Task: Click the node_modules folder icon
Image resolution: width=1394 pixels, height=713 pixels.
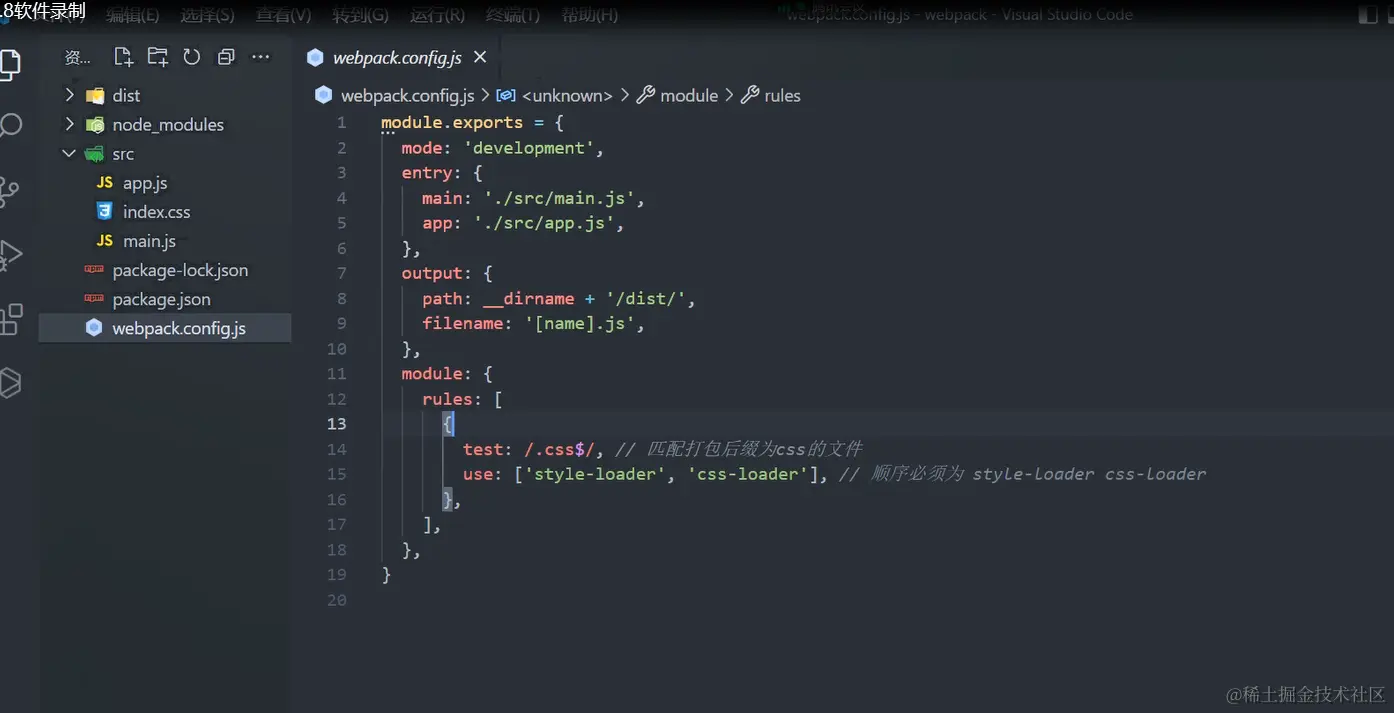Action: pyautogui.click(x=95, y=125)
